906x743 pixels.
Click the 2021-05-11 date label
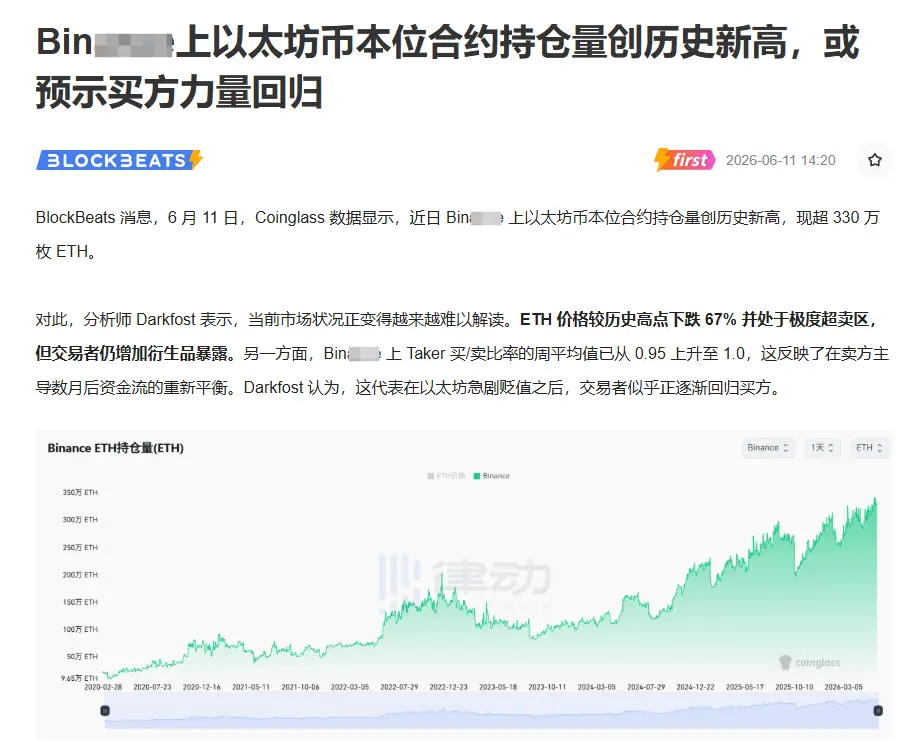251,687
